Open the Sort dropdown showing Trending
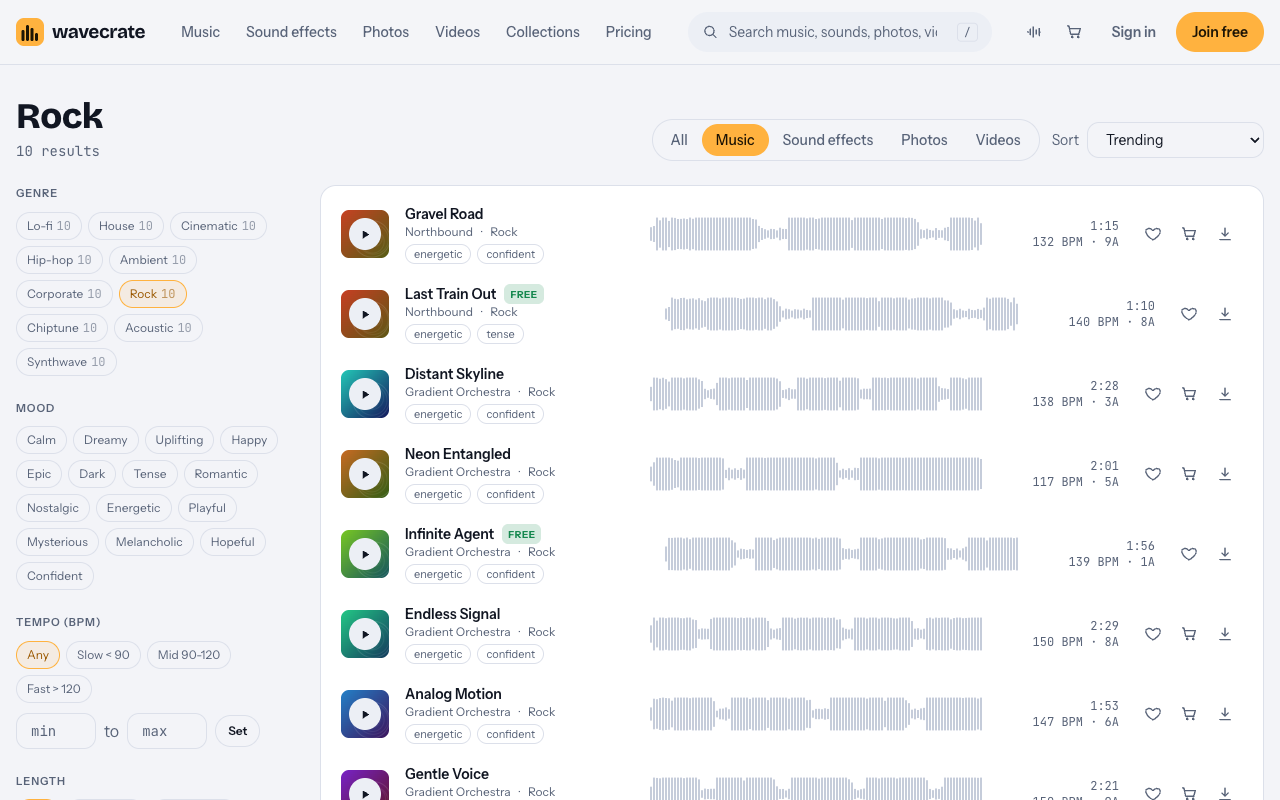Image resolution: width=1280 pixels, height=800 pixels. [1175, 140]
